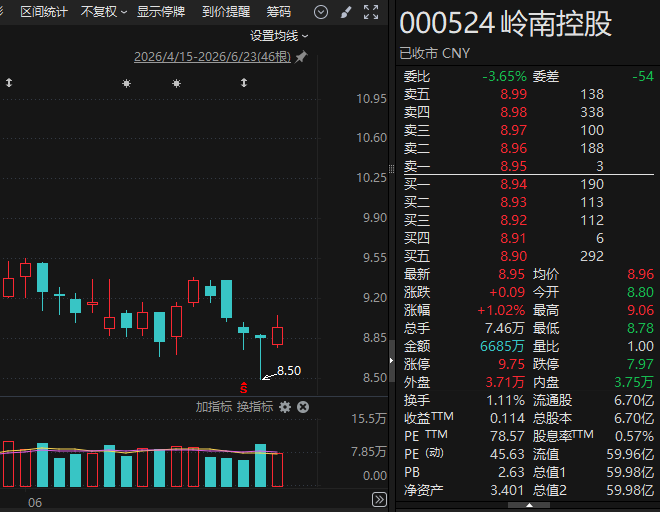
Task: Expand the 设置均线 moving average dropdown
Action: (x=279, y=36)
